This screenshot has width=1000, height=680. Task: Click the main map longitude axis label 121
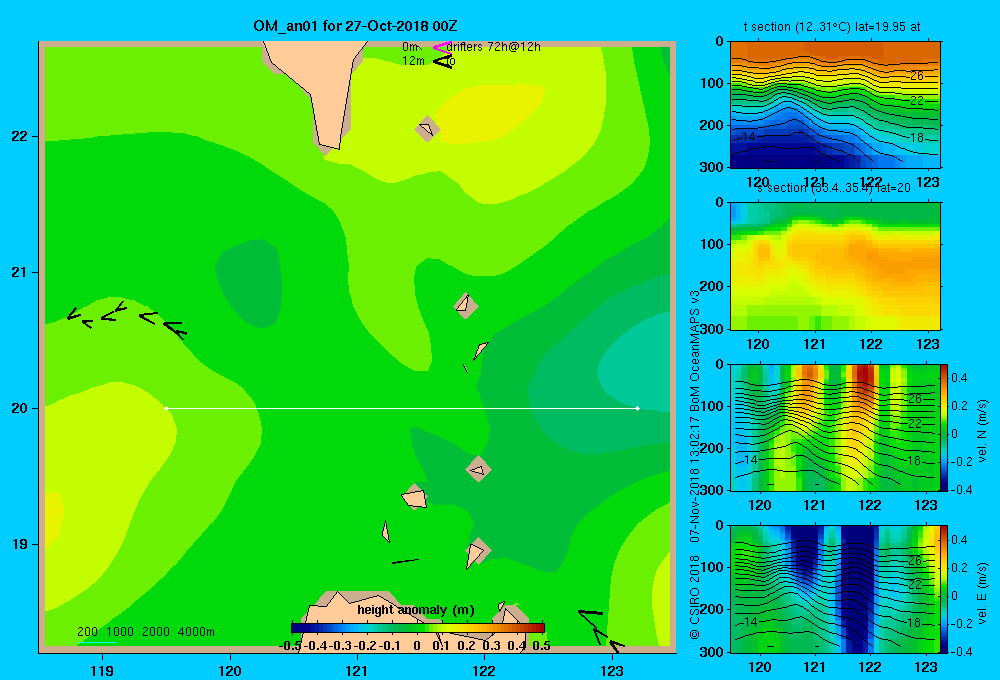click(x=357, y=670)
